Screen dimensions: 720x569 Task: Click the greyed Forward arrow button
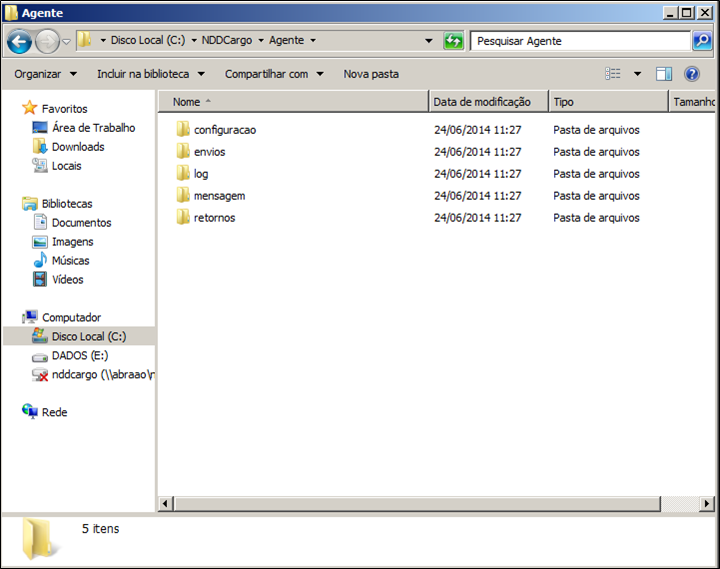pyautogui.click(x=47, y=41)
